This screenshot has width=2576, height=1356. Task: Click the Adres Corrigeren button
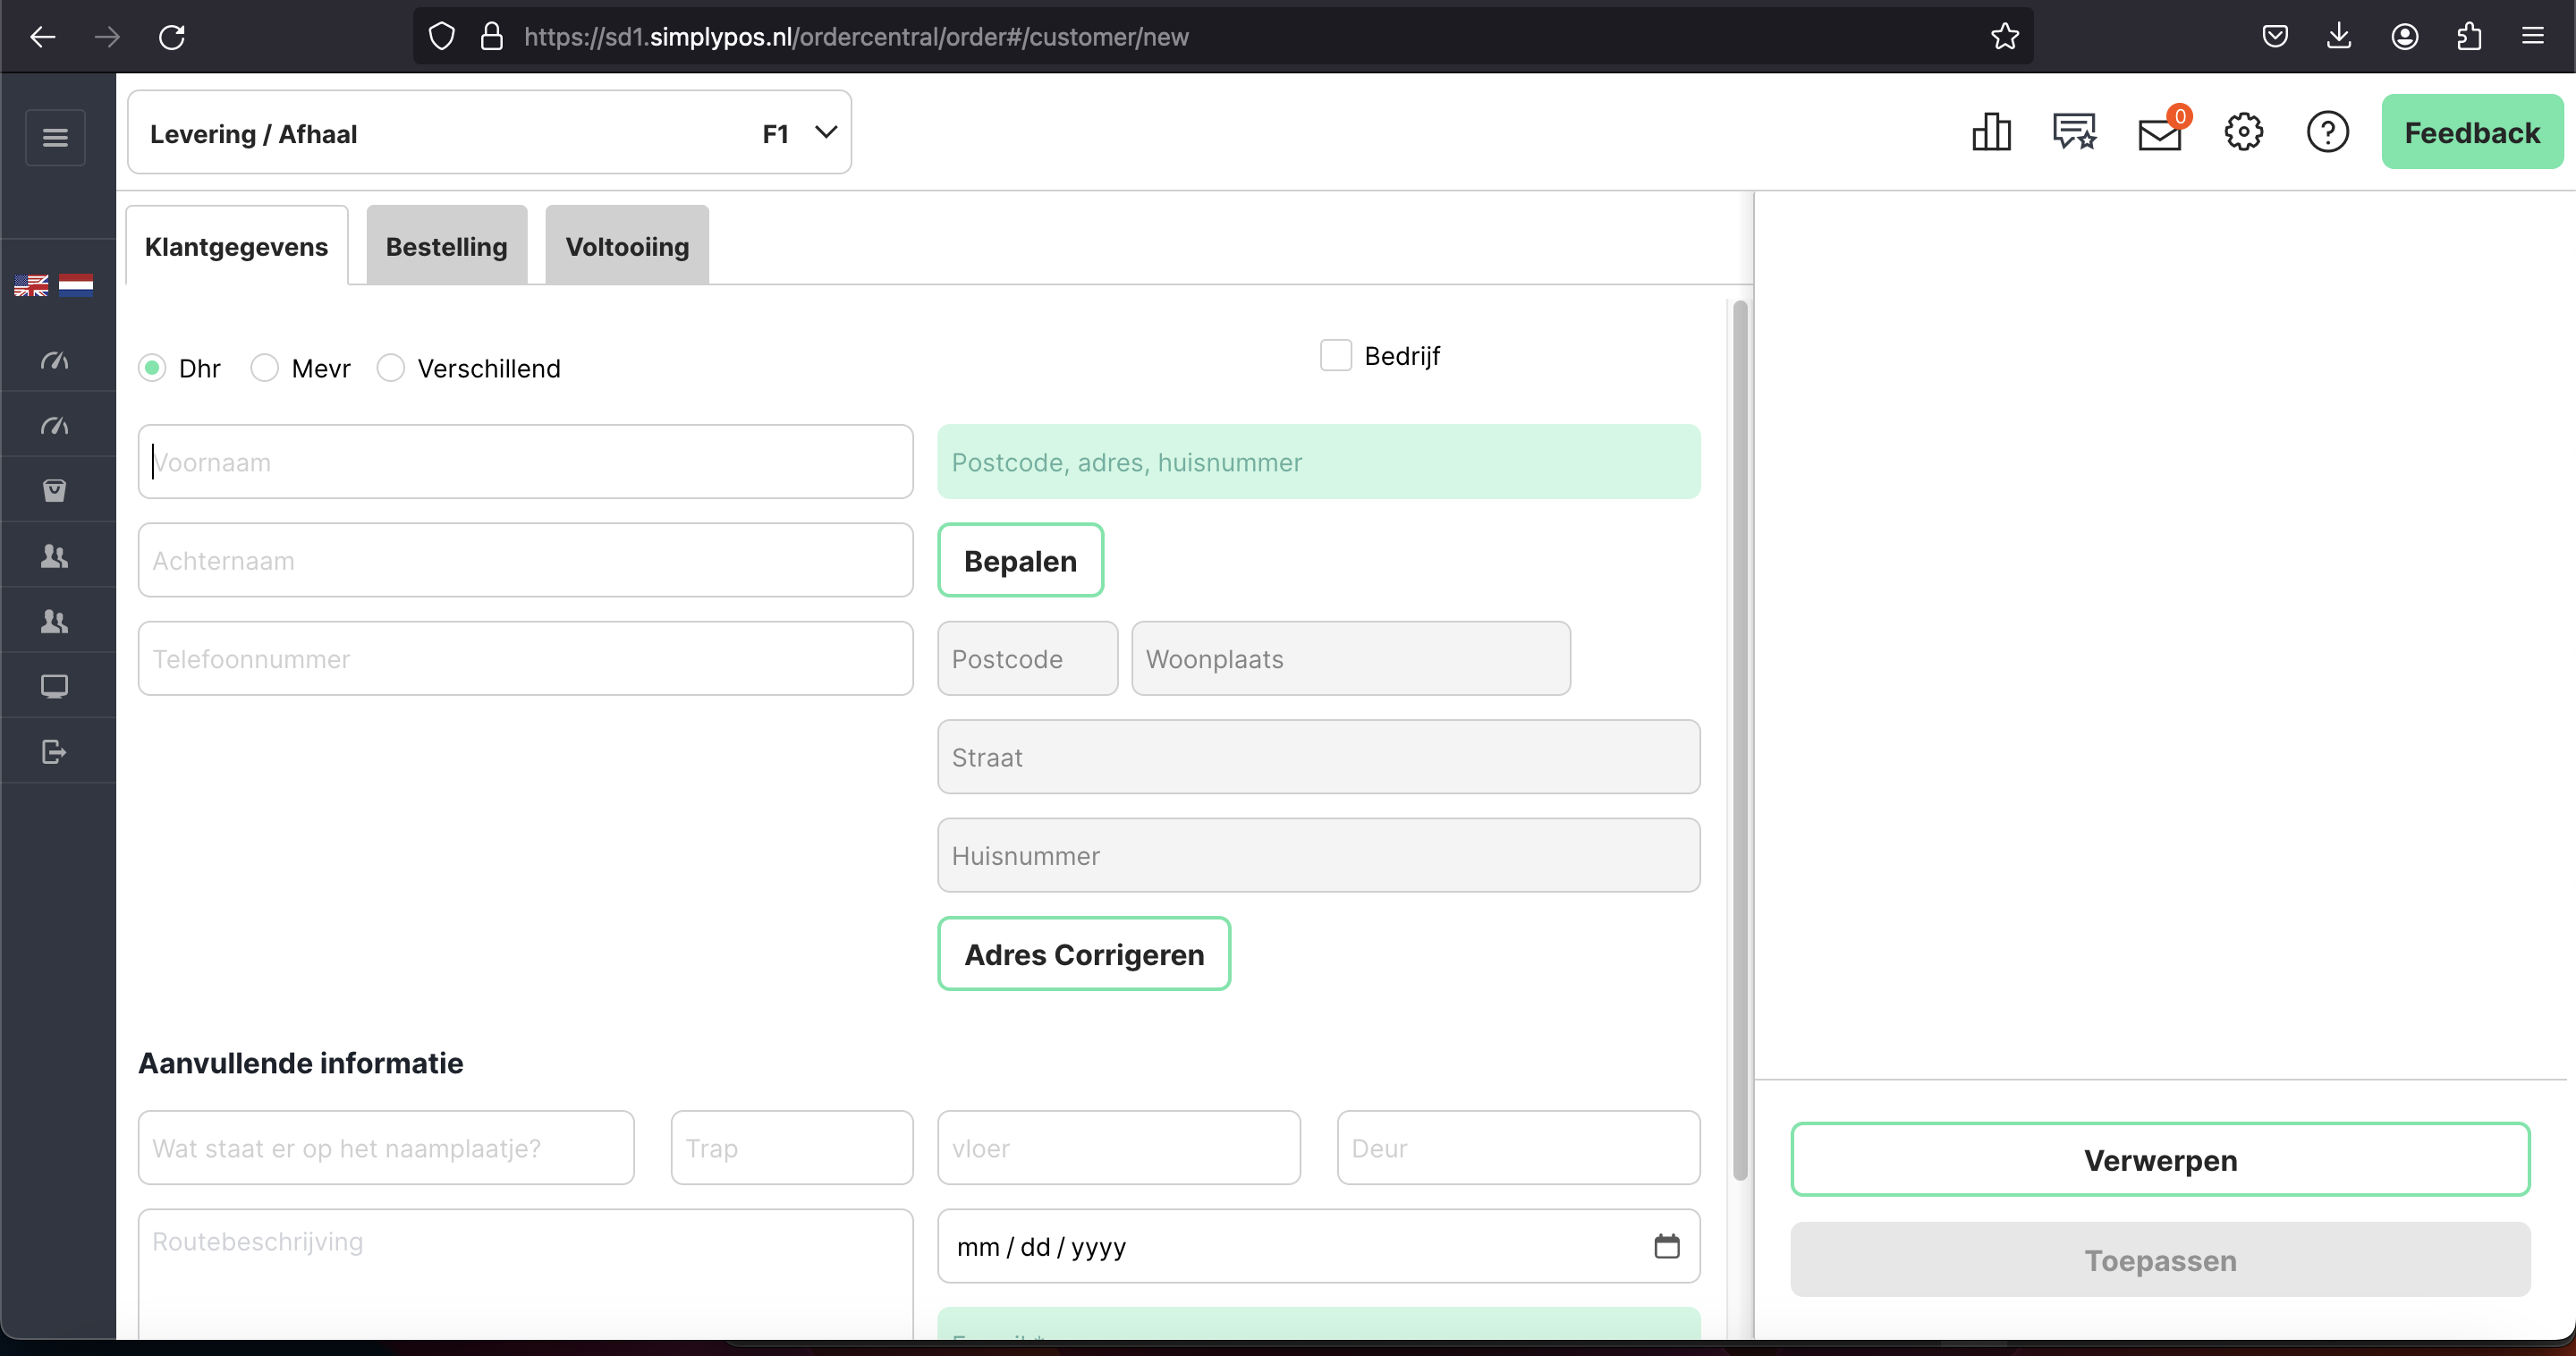tap(1084, 954)
